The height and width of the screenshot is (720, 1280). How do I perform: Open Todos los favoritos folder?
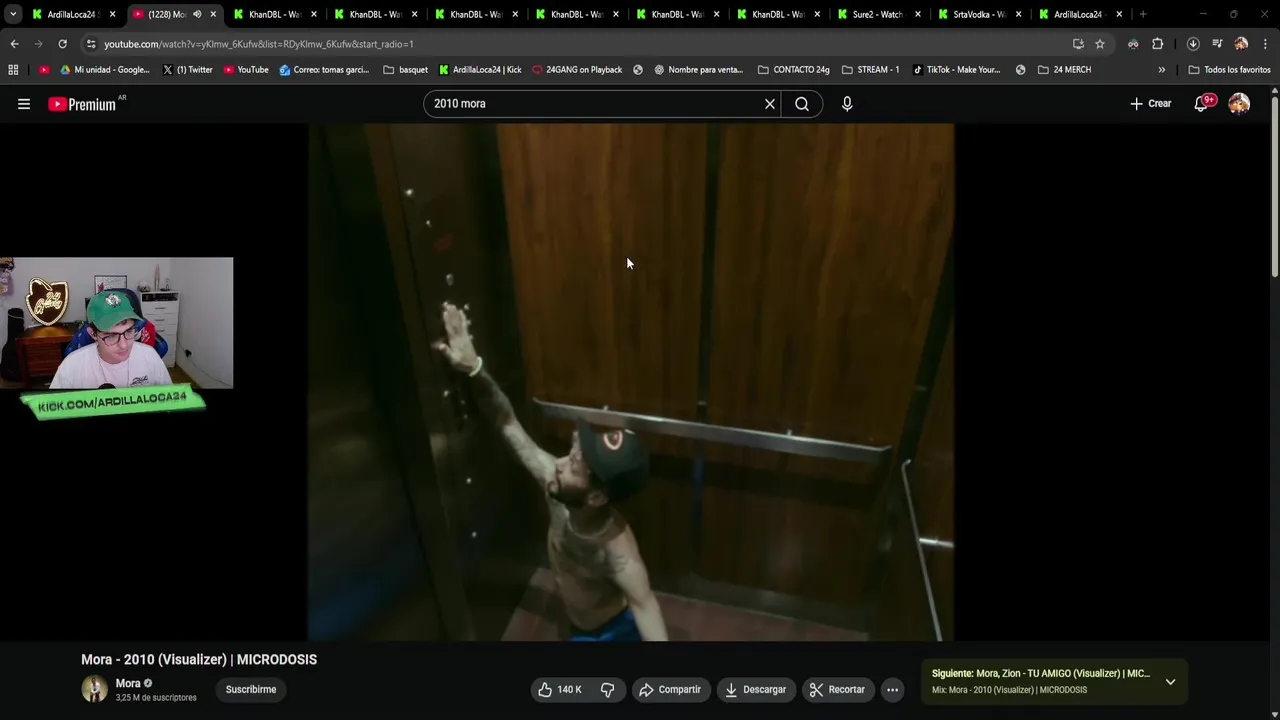tap(1229, 70)
